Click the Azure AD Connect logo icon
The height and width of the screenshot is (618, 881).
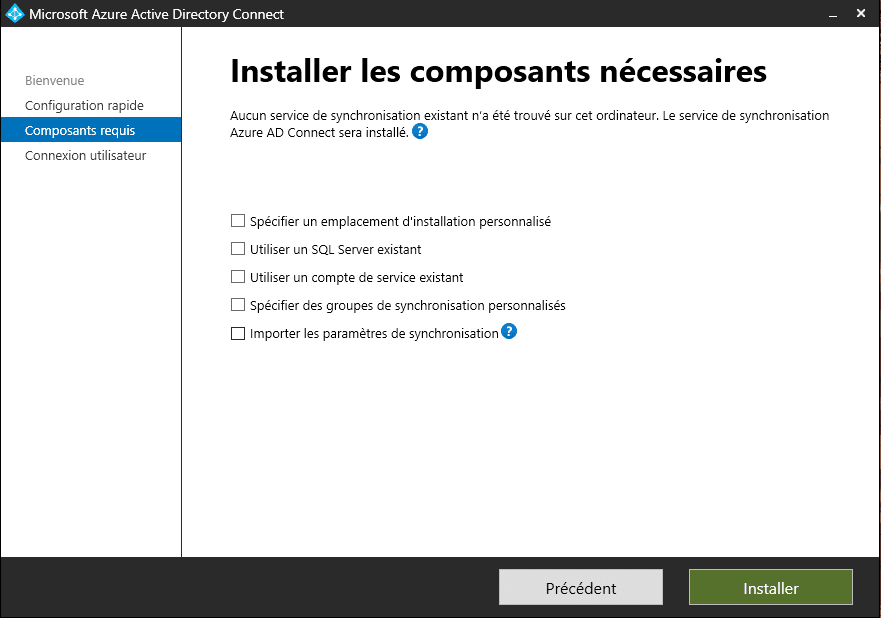click(x=14, y=14)
